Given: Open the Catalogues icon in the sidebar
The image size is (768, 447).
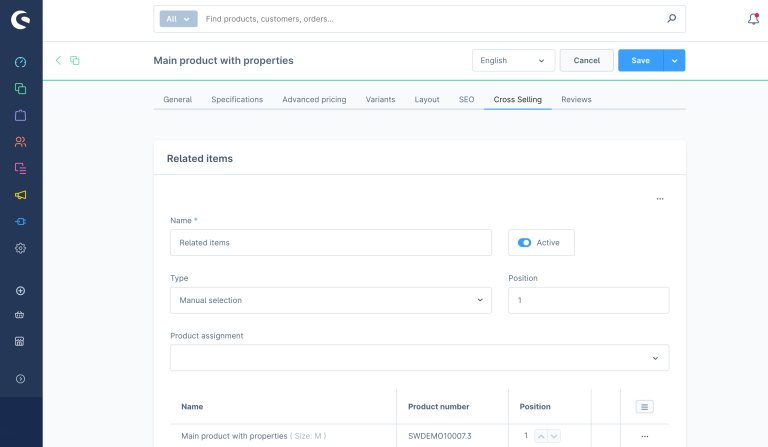Looking at the screenshot, I should tap(21, 89).
